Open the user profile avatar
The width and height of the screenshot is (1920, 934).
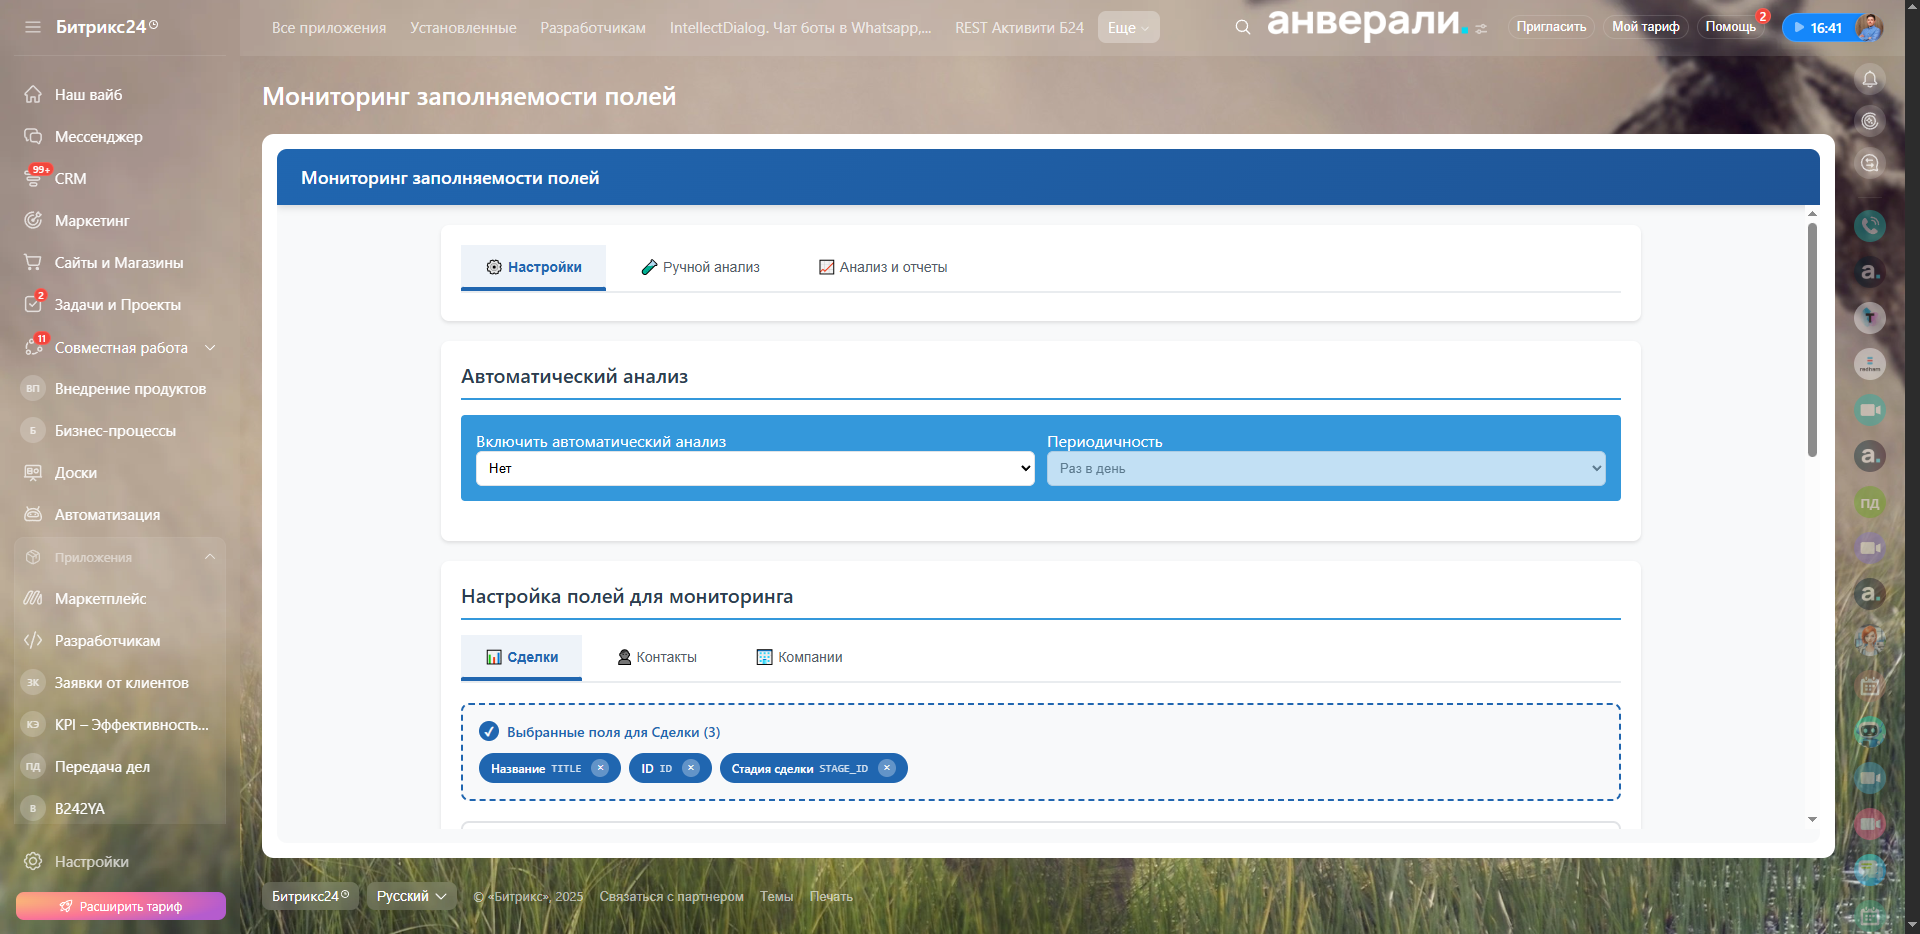point(1868,28)
